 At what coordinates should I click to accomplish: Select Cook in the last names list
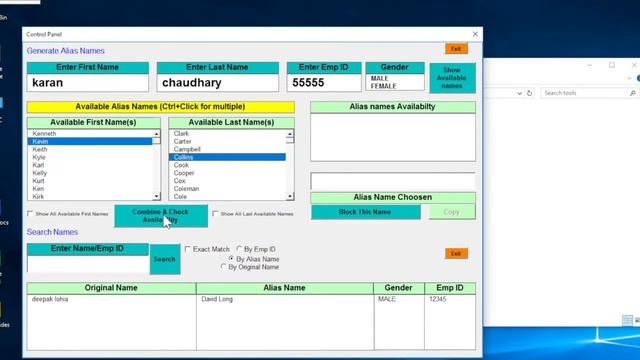[227, 165]
